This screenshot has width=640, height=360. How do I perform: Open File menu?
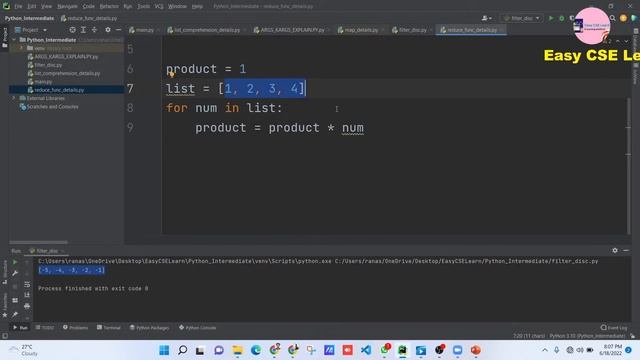point(18,6)
